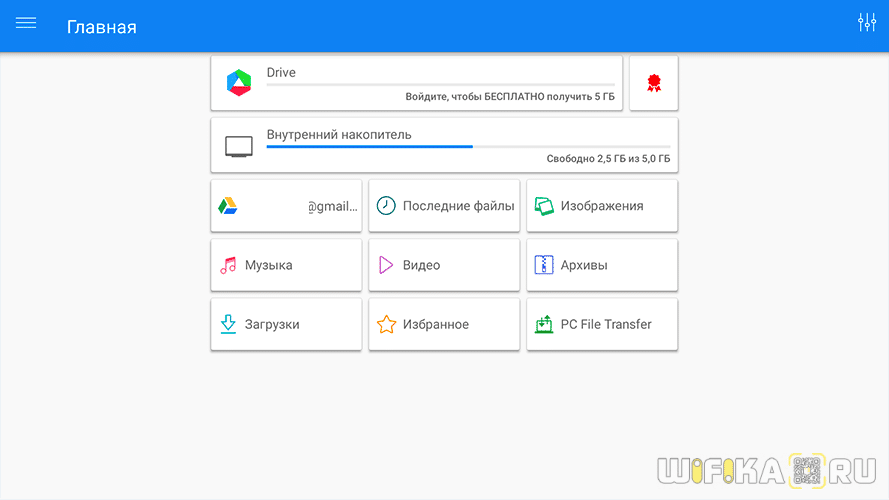Open the hamburger navigation menu
The width and height of the screenshot is (889, 500).
tap(26, 23)
